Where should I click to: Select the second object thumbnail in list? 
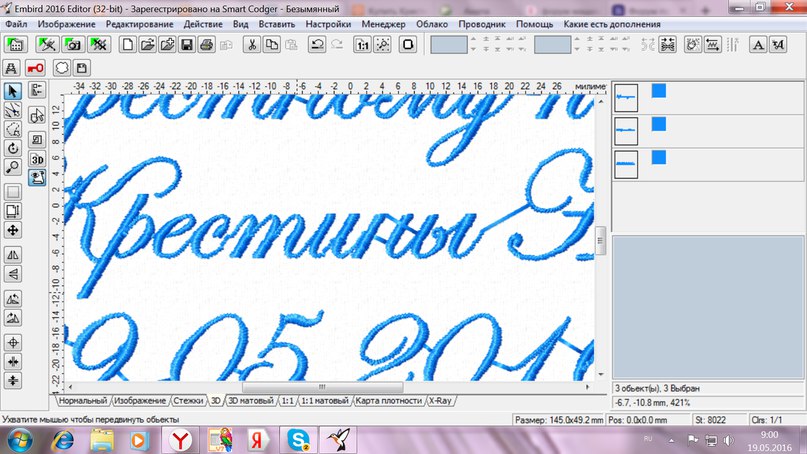(626, 130)
